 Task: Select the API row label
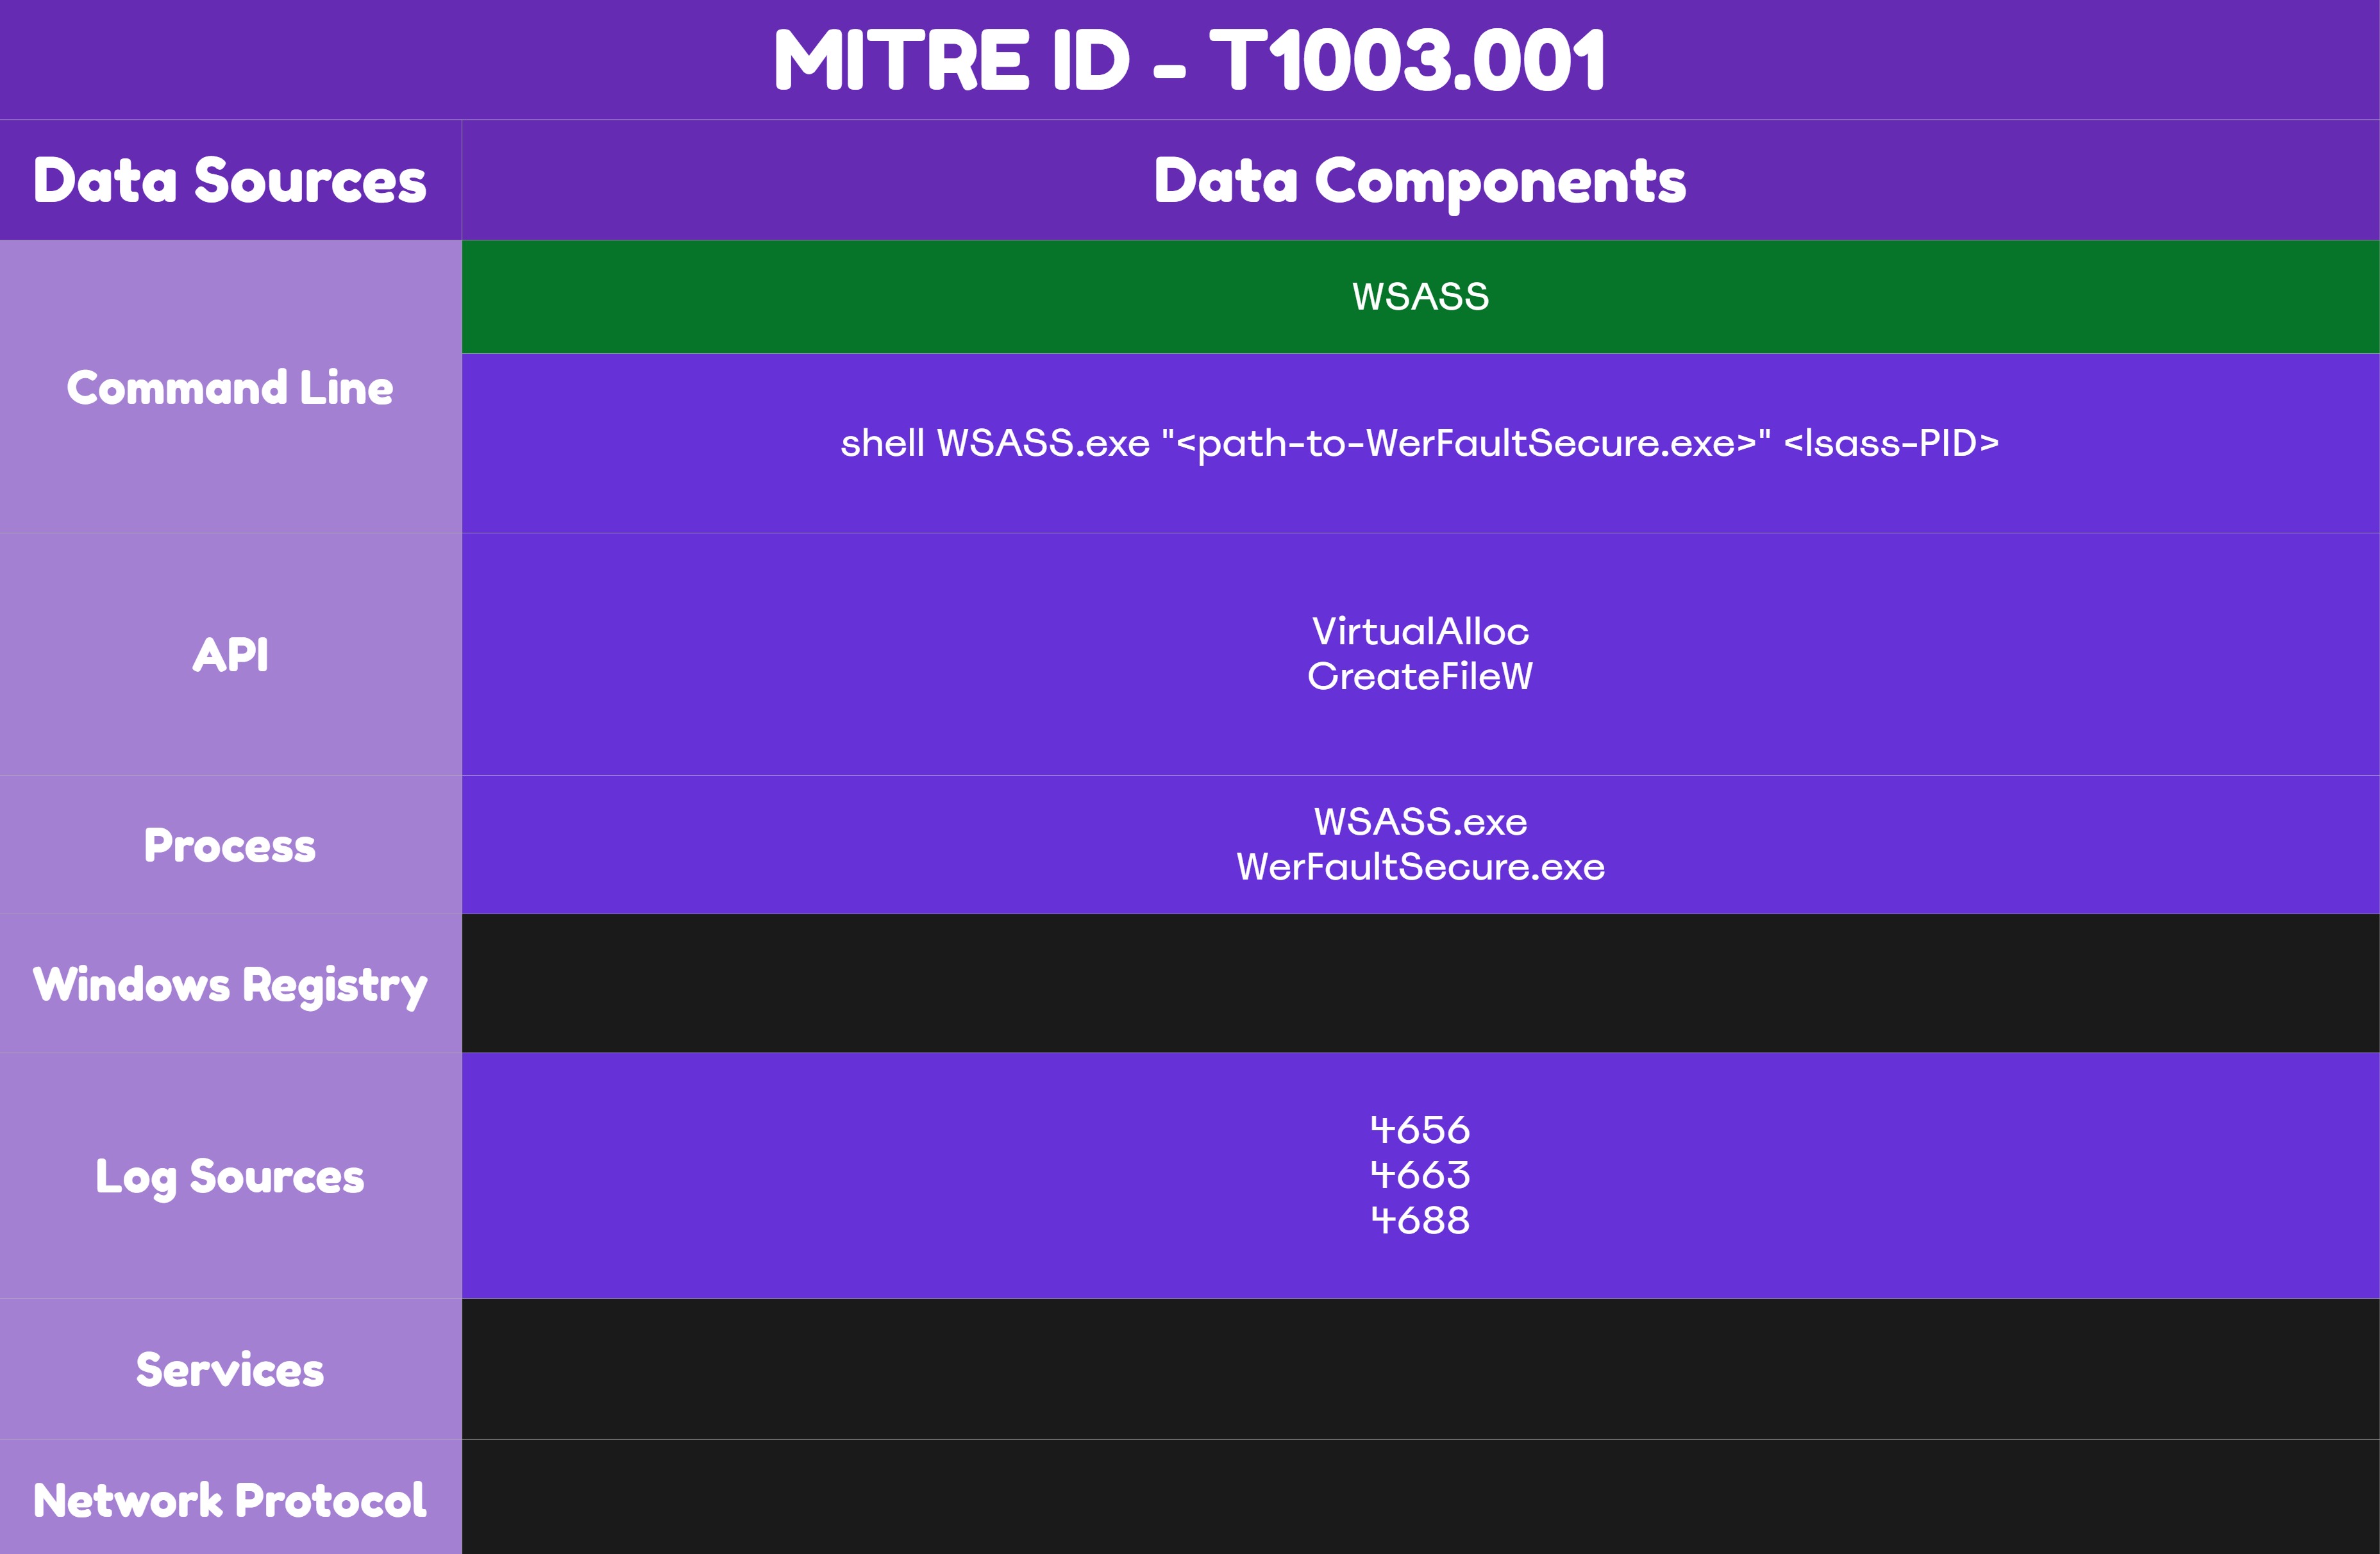coord(231,655)
